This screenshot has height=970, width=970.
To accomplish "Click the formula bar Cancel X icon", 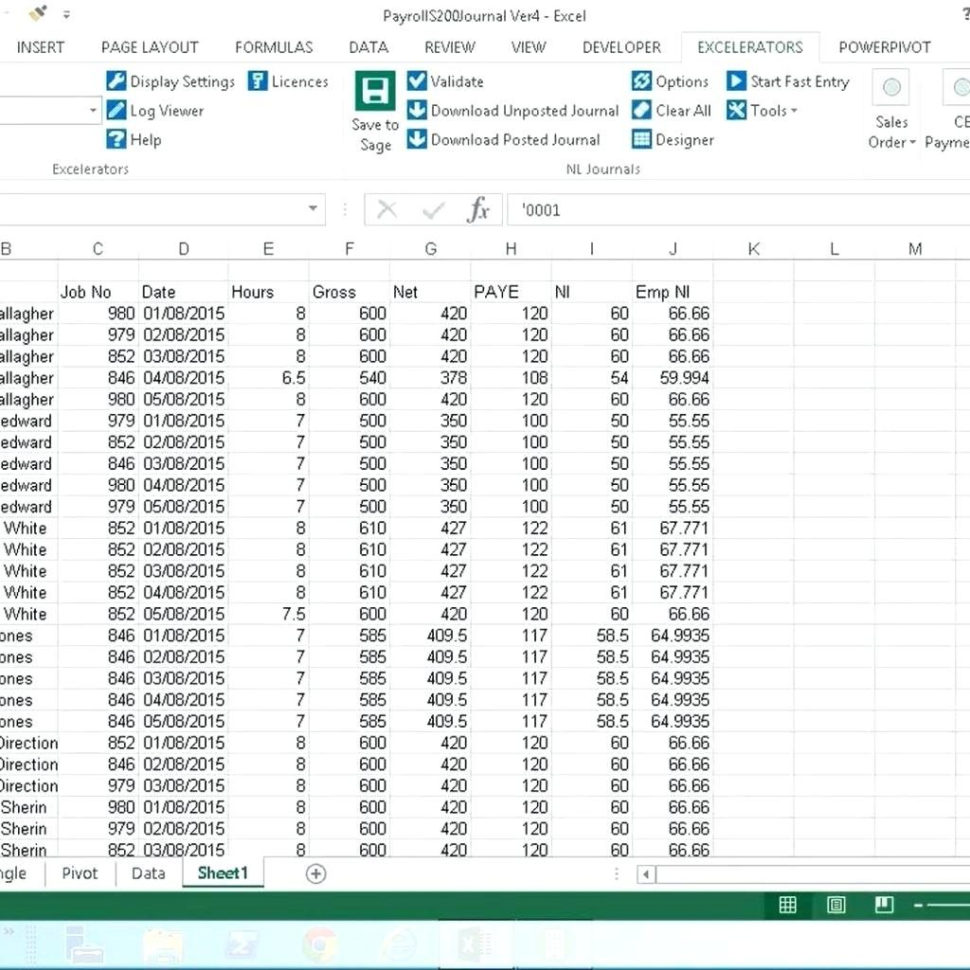I will (387, 210).
